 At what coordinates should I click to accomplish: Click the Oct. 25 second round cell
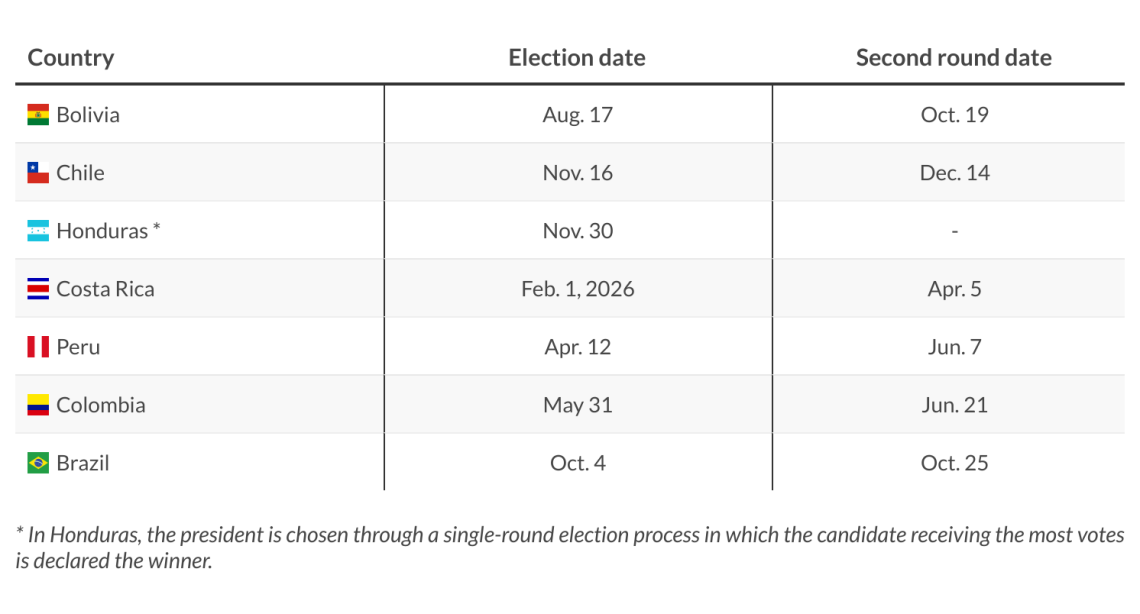click(954, 464)
